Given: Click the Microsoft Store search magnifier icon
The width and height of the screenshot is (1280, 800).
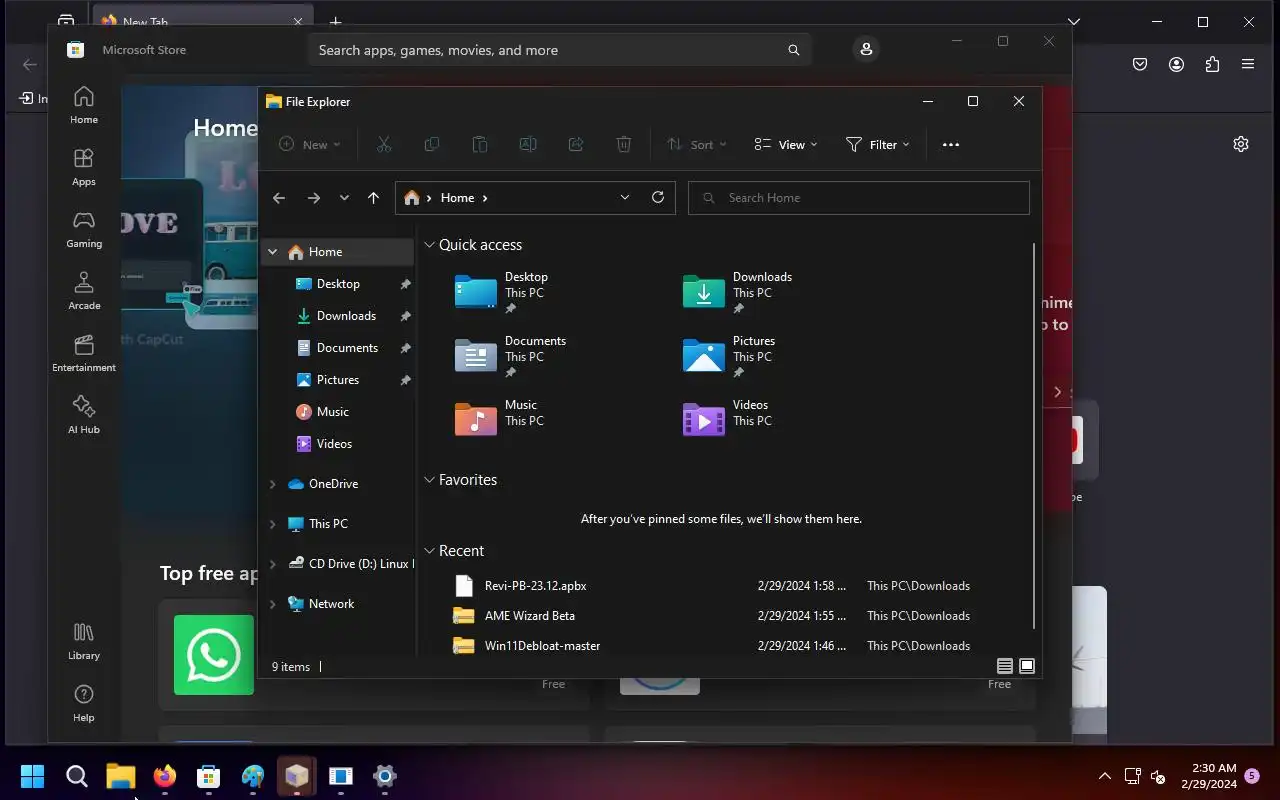Looking at the screenshot, I should click(793, 50).
